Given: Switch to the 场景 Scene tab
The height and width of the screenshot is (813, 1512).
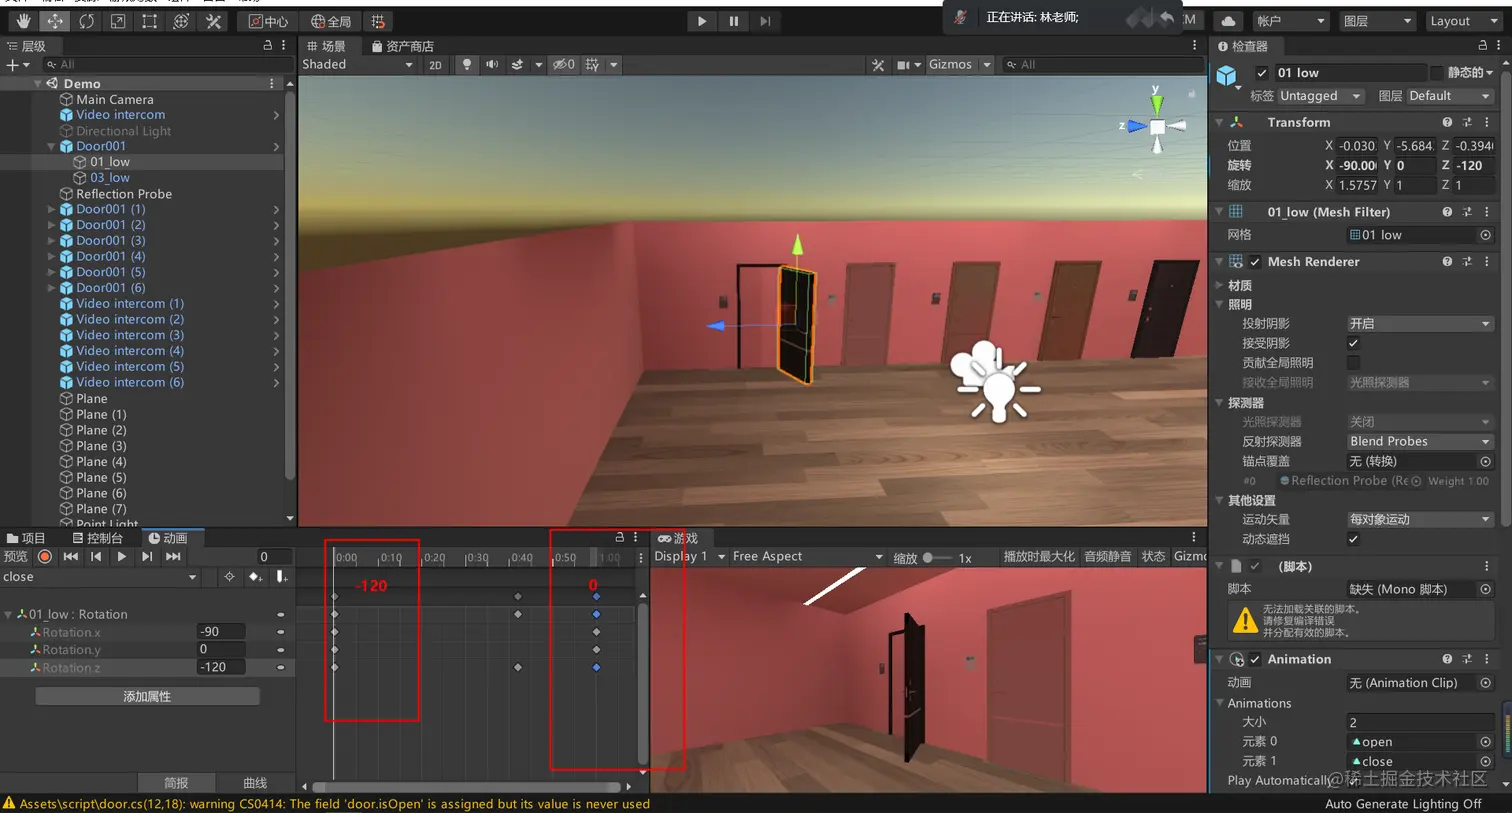Looking at the screenshot, I should [327, 46].
